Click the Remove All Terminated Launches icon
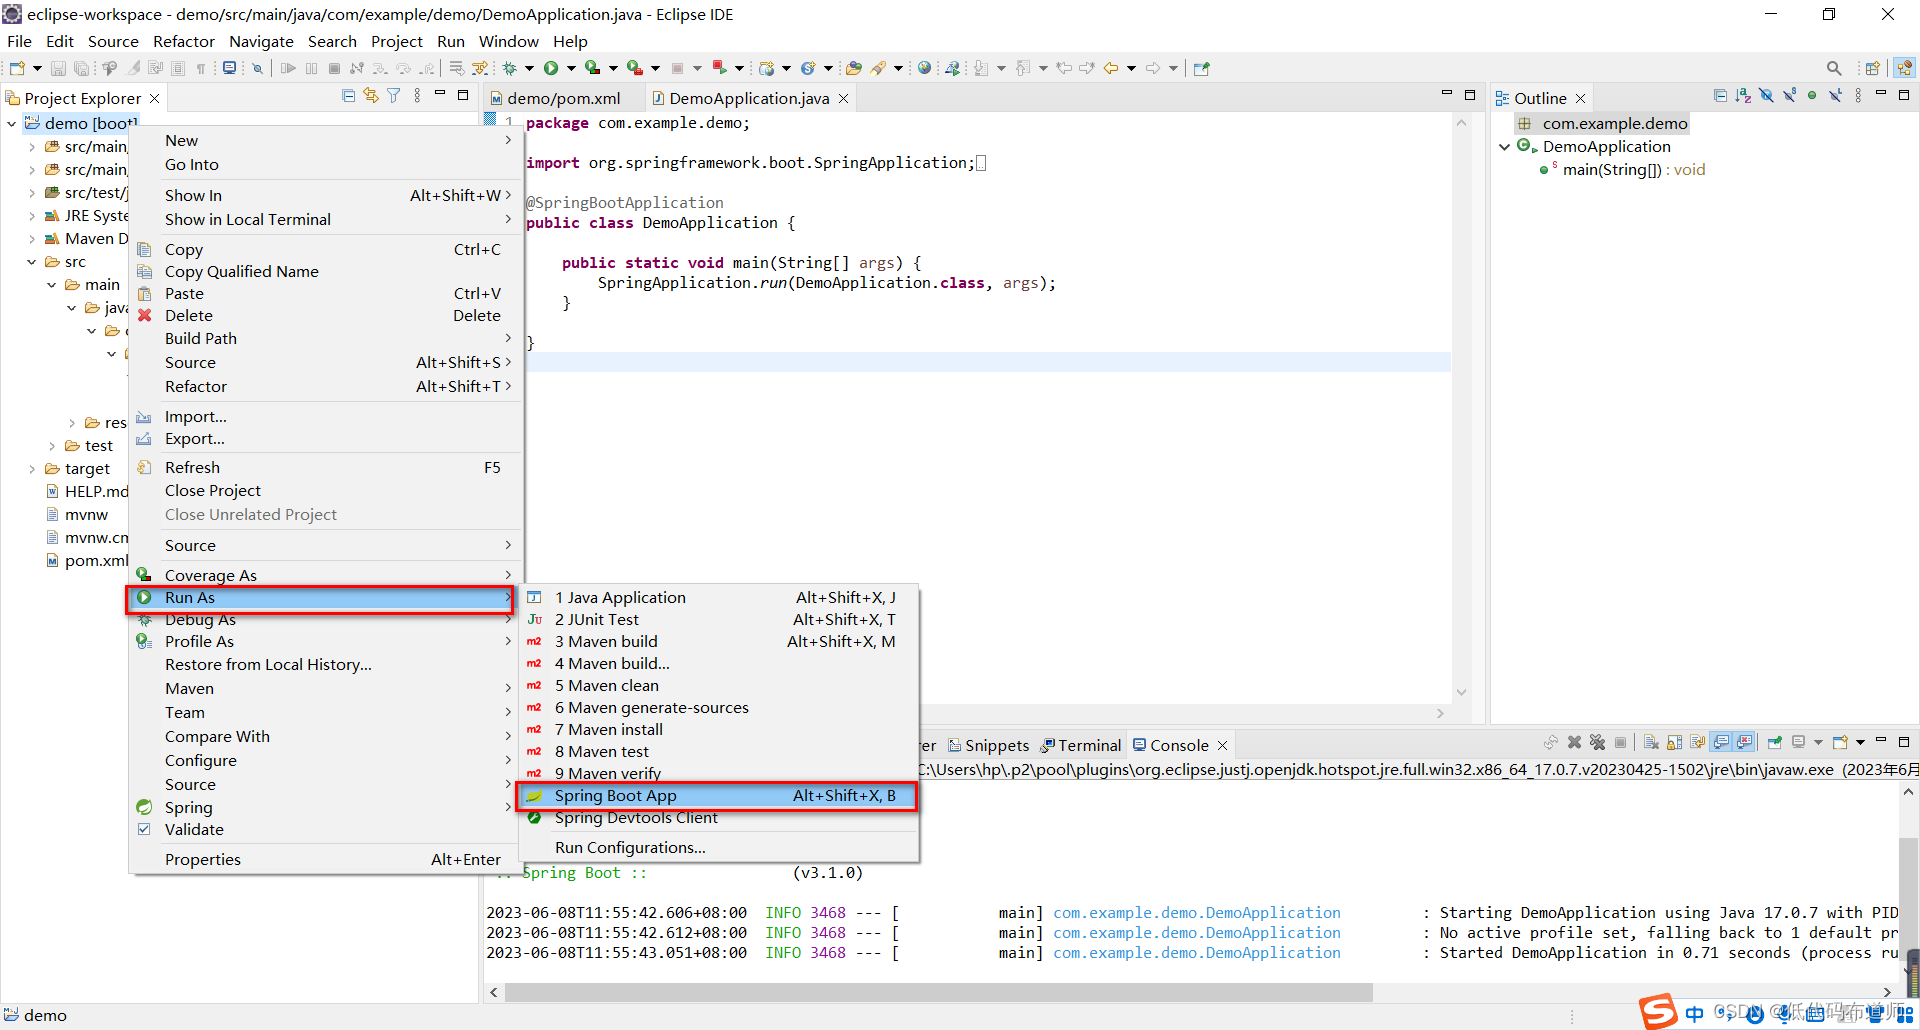 pos(1597,742)
